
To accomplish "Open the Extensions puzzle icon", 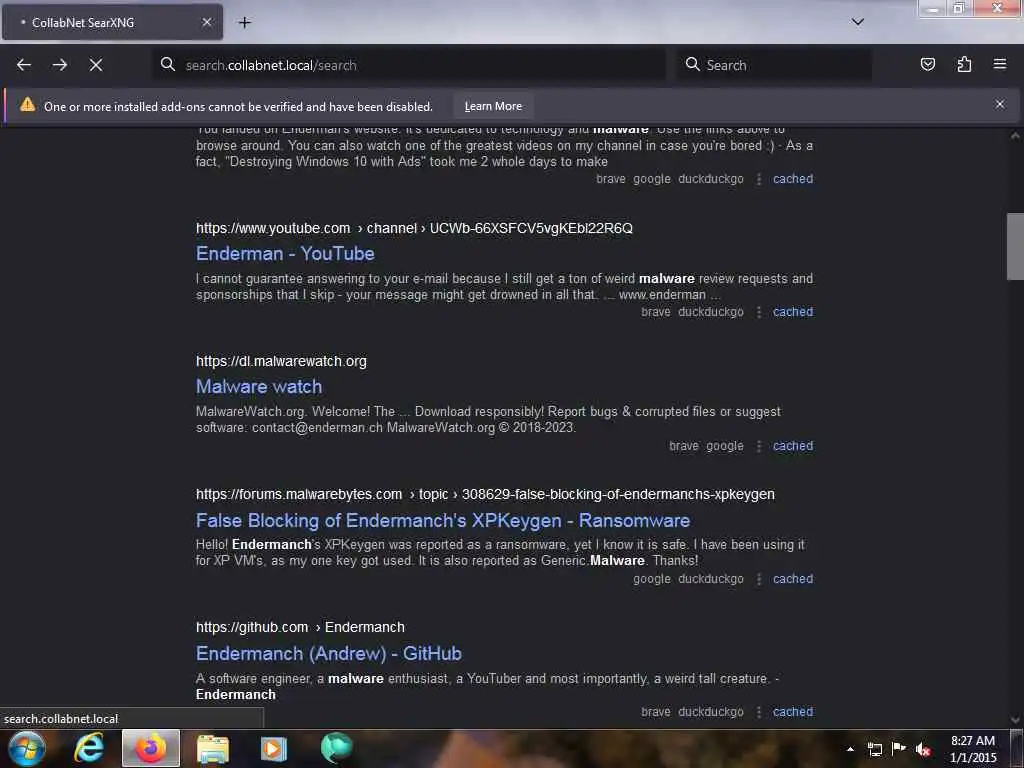I will click(964, 64).
